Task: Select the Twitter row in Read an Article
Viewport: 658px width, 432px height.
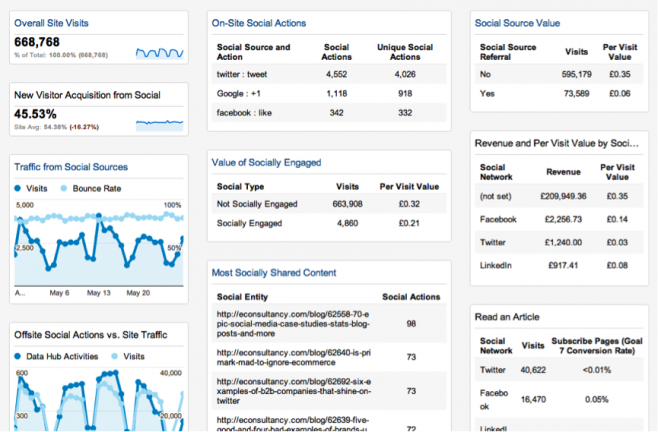Action: point(559,370)
